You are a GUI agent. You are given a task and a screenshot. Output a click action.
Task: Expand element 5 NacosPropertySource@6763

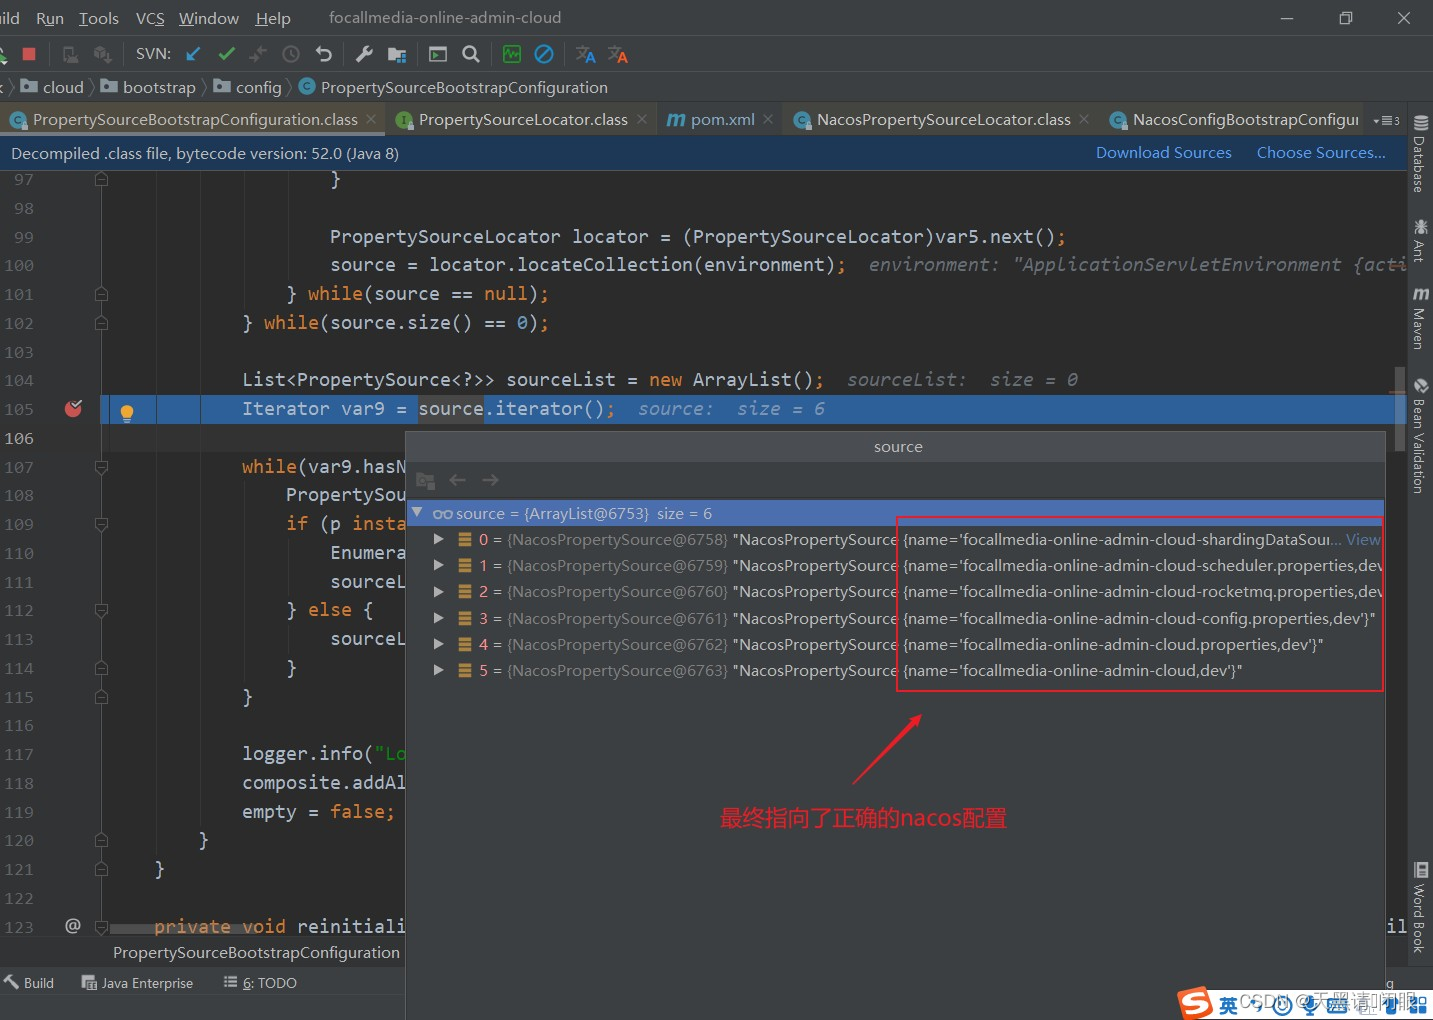[x=438, y=670]
